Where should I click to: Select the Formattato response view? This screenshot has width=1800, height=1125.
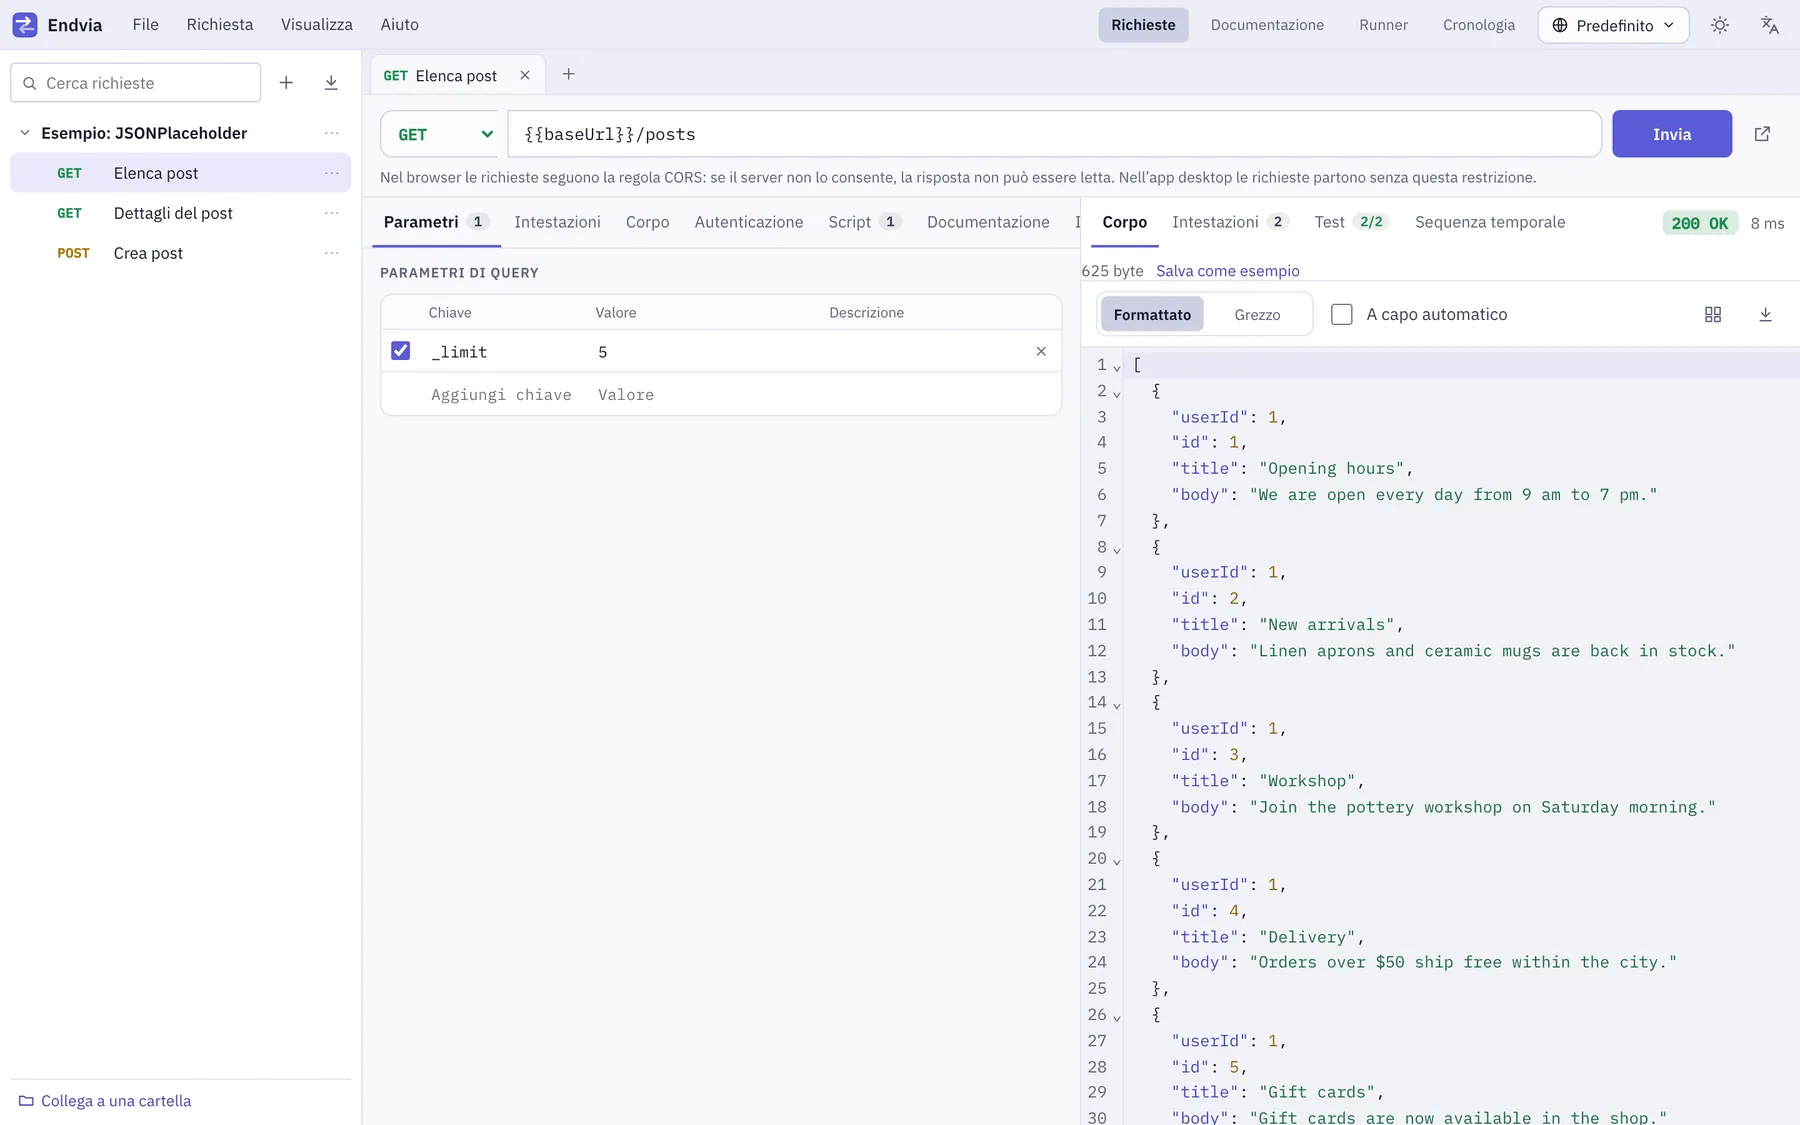tap(1152, 314)
